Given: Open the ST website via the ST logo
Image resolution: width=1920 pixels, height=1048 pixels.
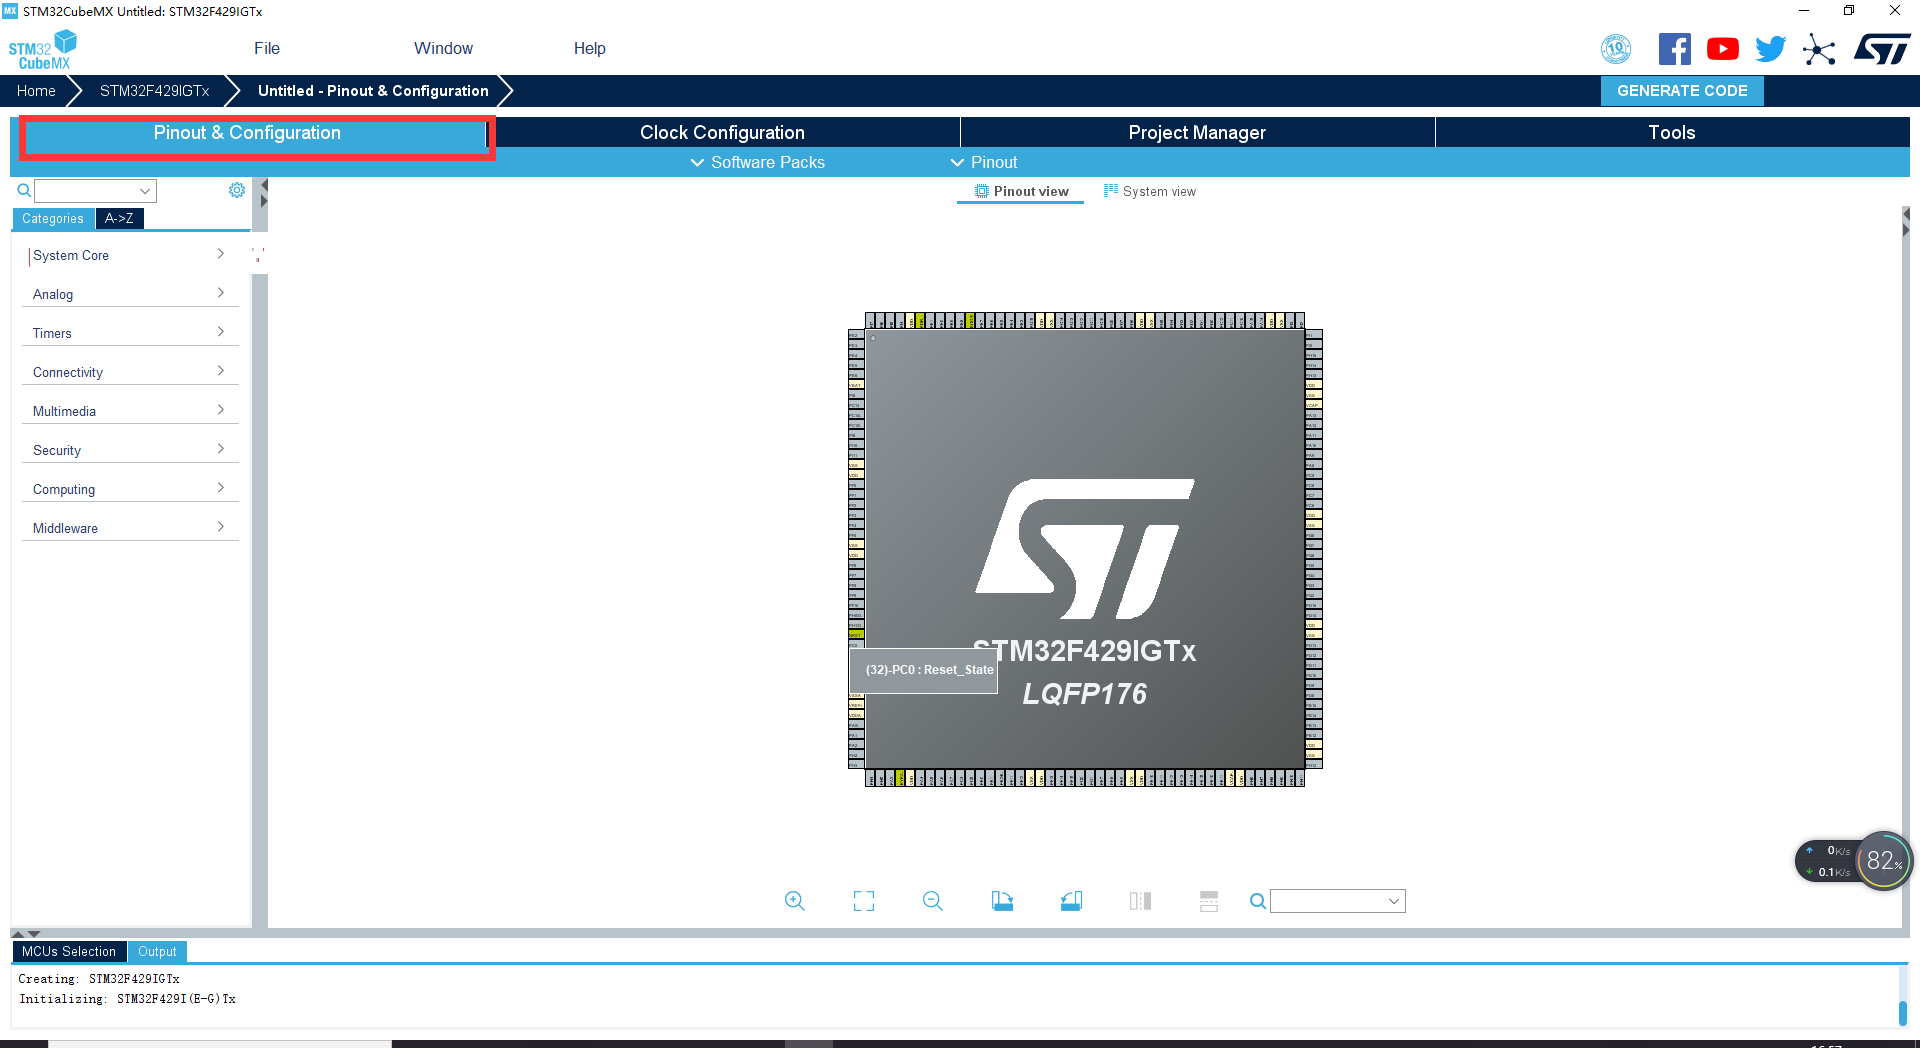Looking at the screenshot, I should coord(1881,47).
